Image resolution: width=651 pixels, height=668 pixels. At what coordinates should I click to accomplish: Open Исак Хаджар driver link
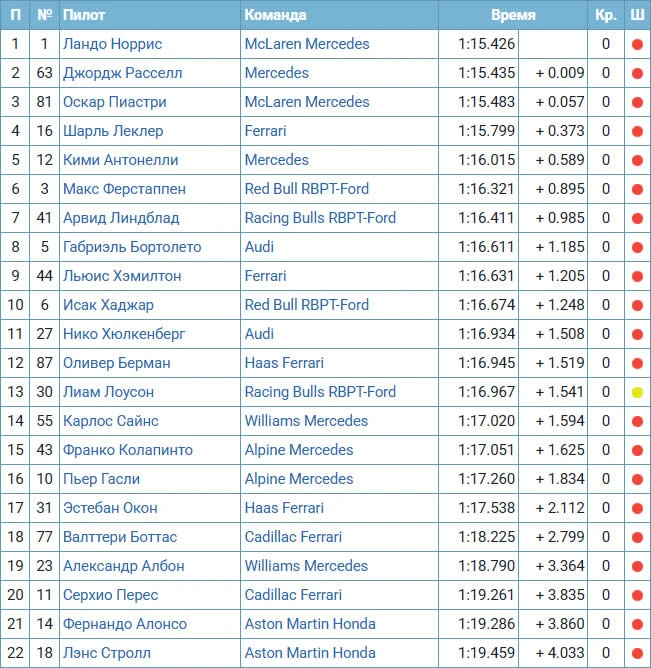tap(108, 305)
